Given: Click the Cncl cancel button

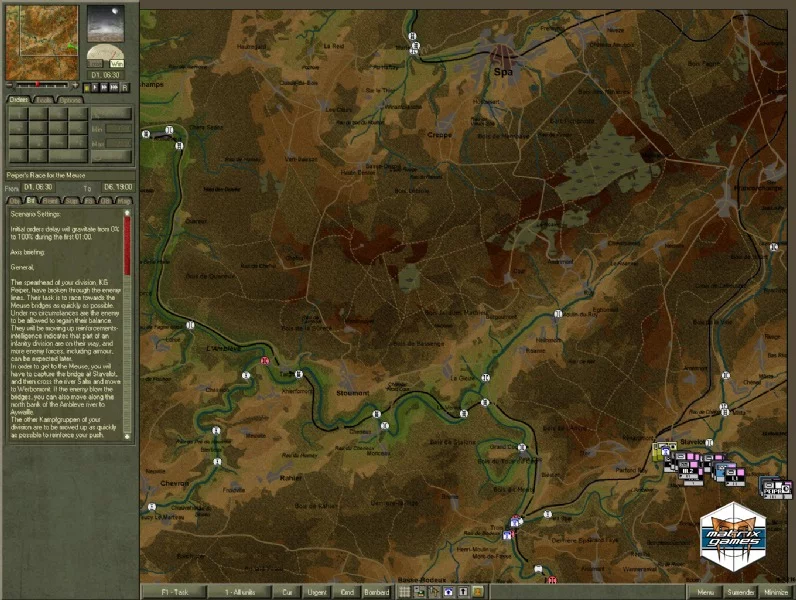Looking at the screenshot, I should [347, 592].
